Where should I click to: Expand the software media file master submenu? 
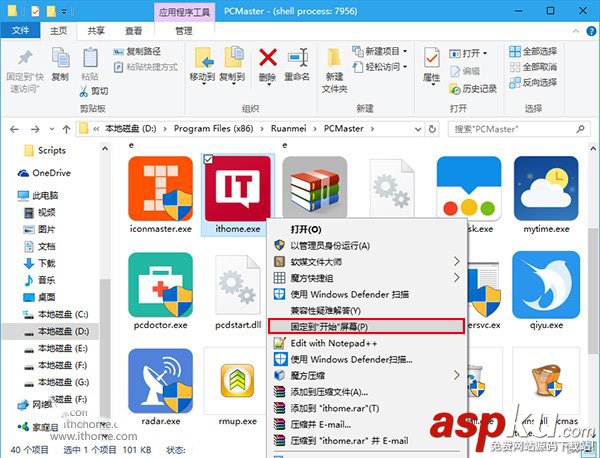click(456, 262)
